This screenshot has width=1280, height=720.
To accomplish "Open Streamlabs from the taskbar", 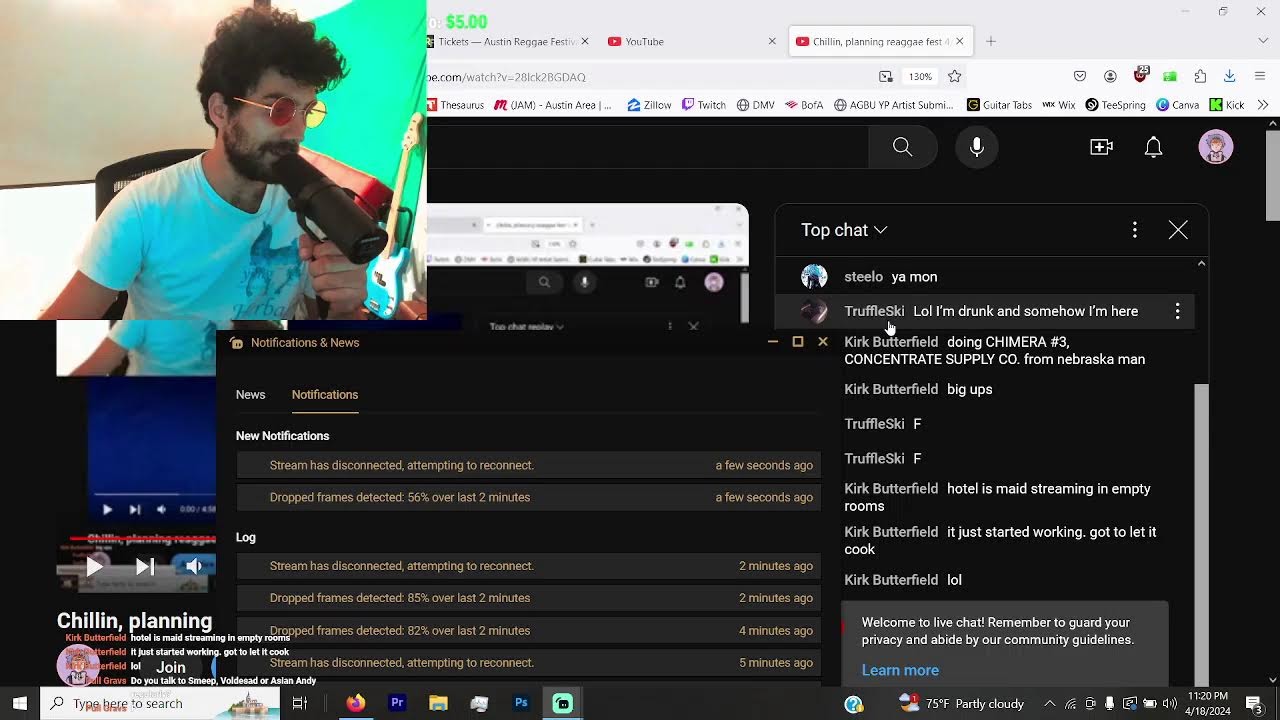I will (x=562, y=703).
